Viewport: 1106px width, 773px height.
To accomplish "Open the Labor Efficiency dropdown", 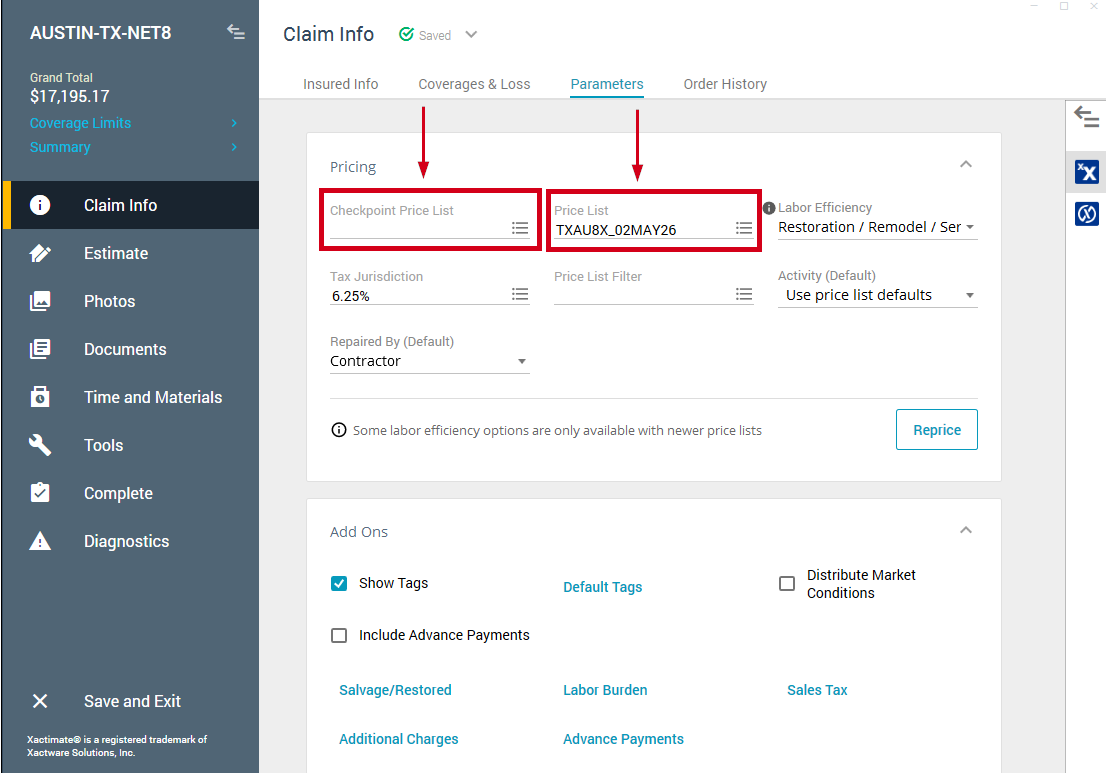I will [x=877, y=227].
